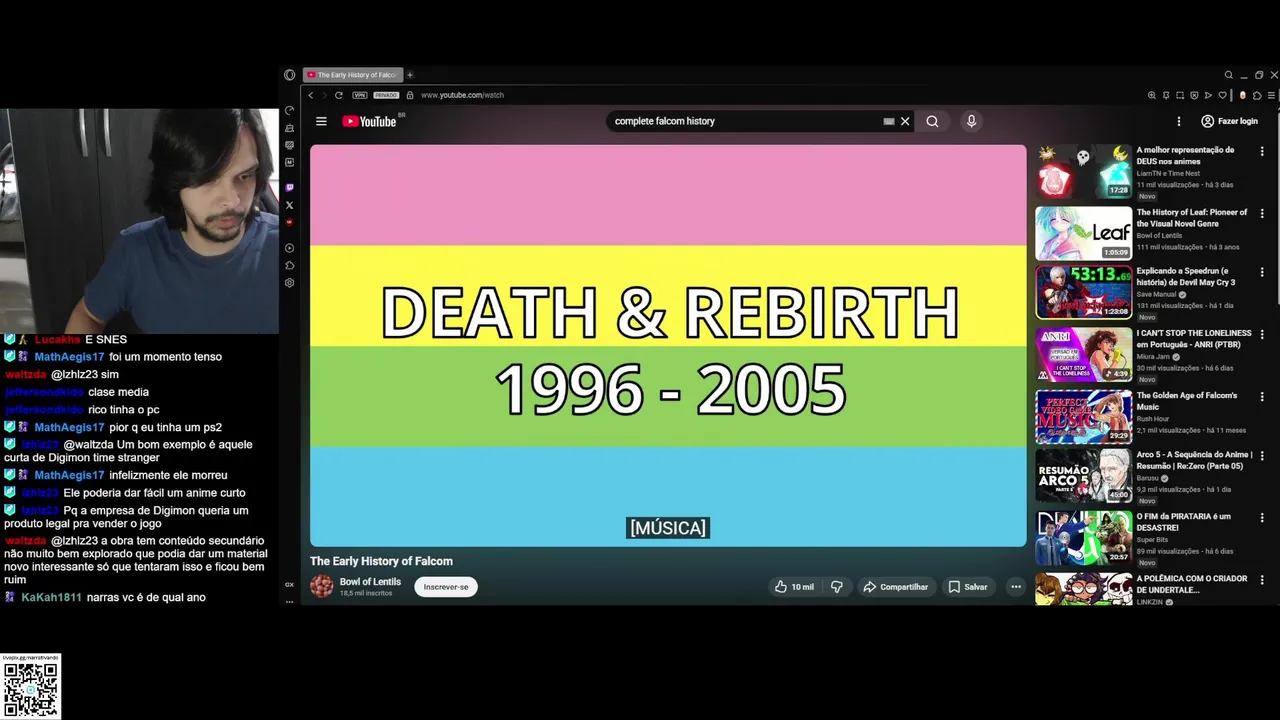Viewport: 1280px width, 720px height.
Task: Open the Bowl of Lentils channel avatar
Action: (x=322, y=586)
